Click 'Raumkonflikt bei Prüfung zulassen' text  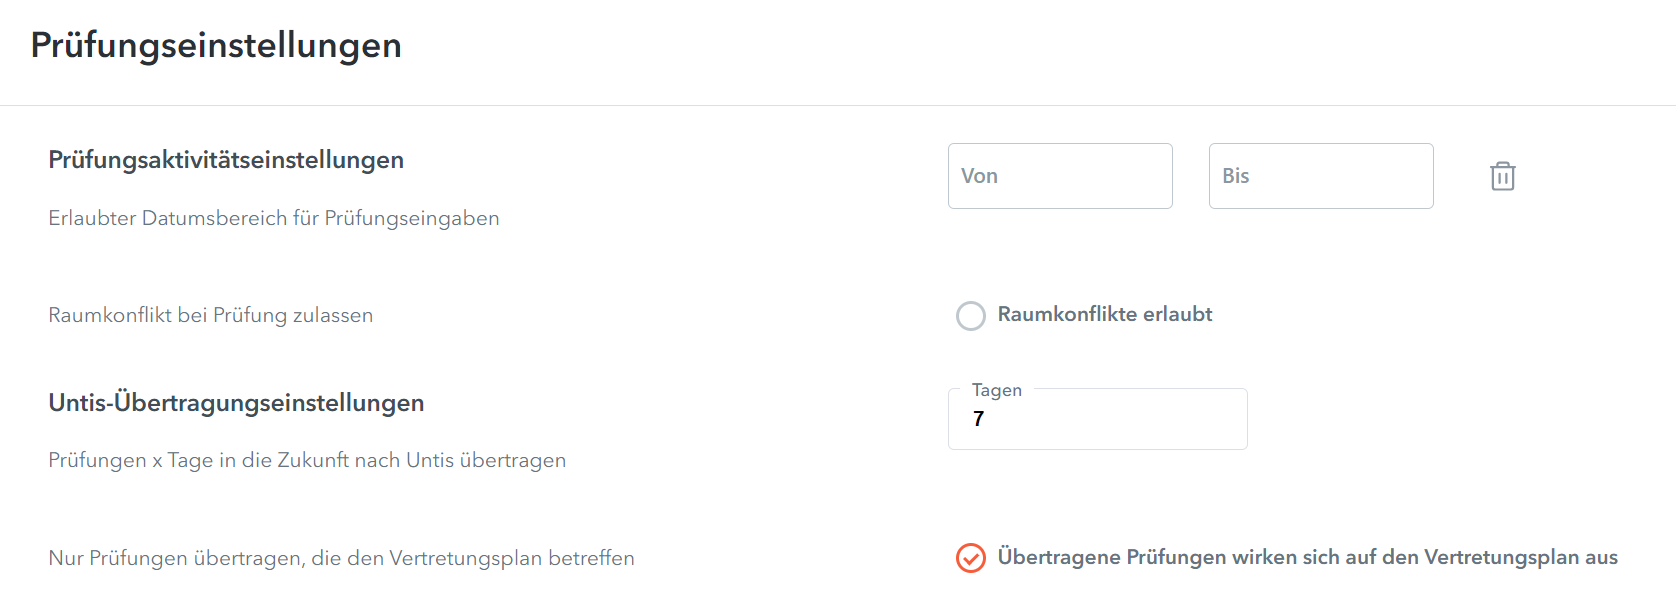211,315
